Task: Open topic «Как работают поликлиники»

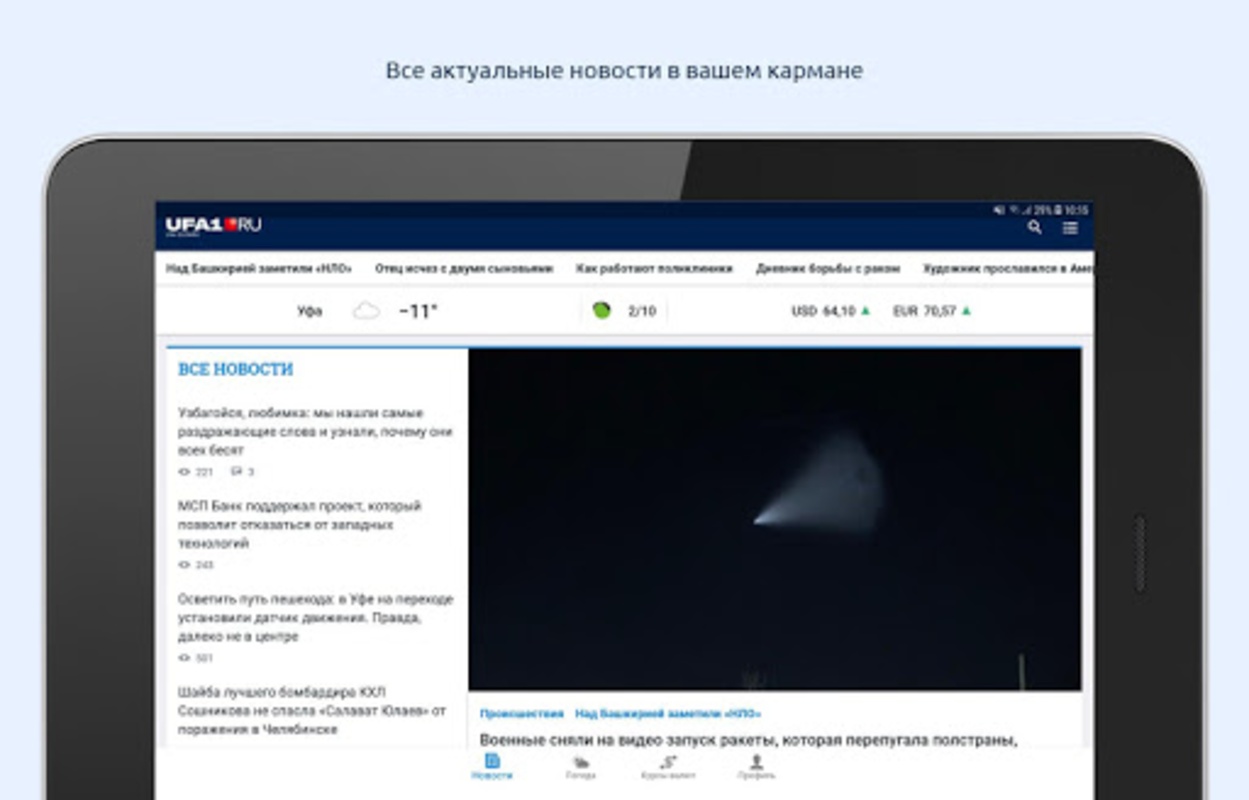Action: point(654,268)
